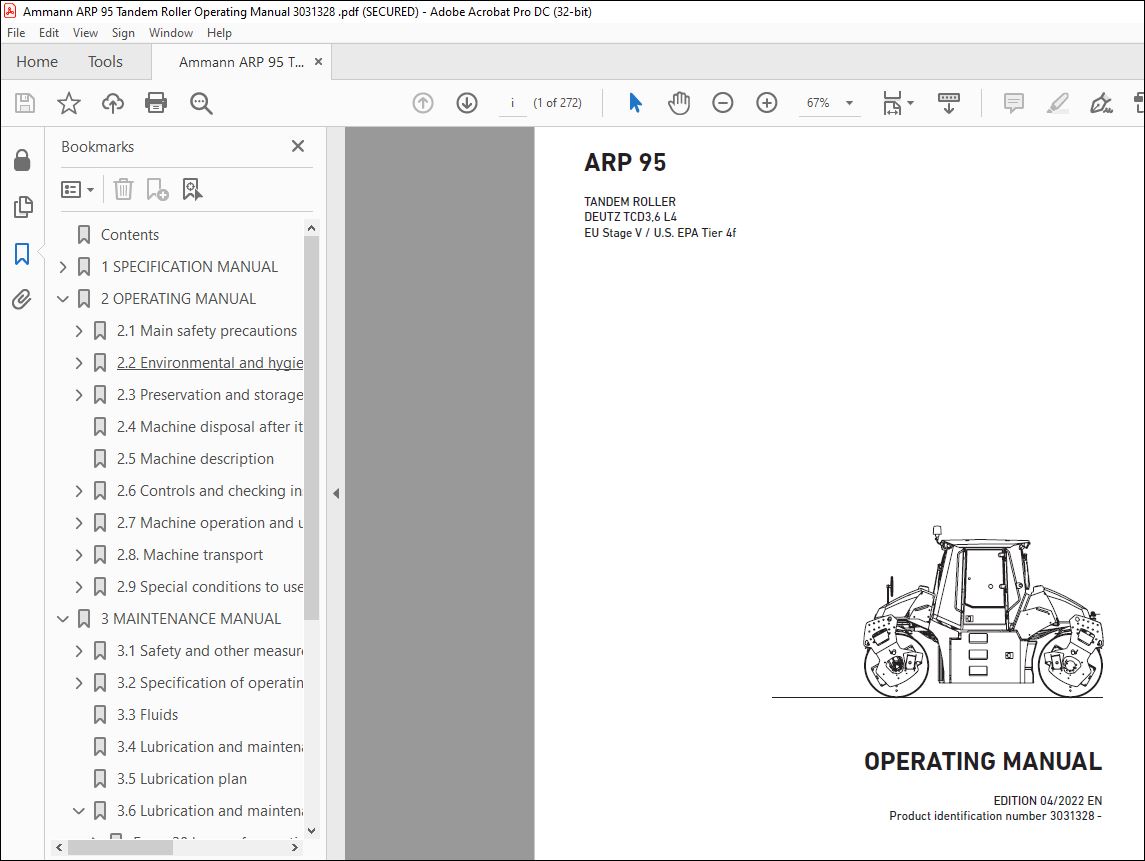This screenshot has height=861, width=1145.
Task: Open page thumbnails panel in sidebar
Action: (x=23, y=207)
